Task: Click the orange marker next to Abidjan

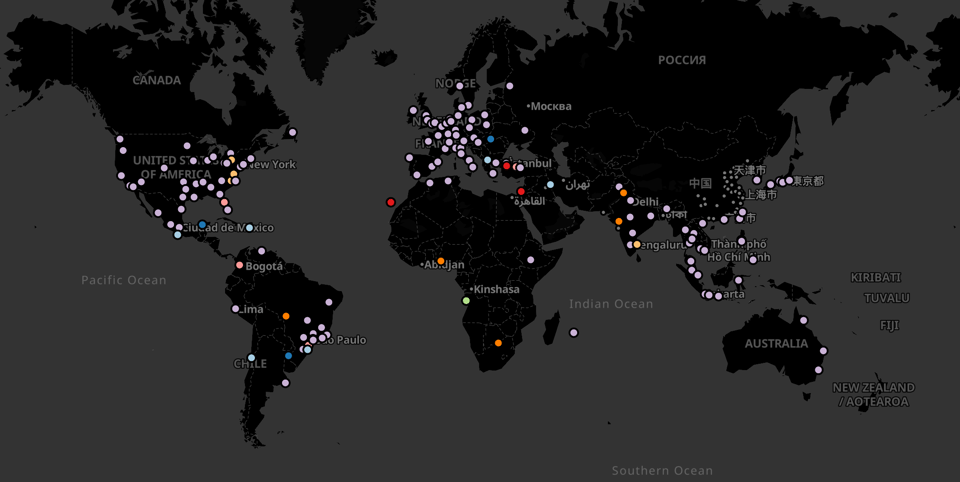Action: pyautogui.click(x=441, y=261)
